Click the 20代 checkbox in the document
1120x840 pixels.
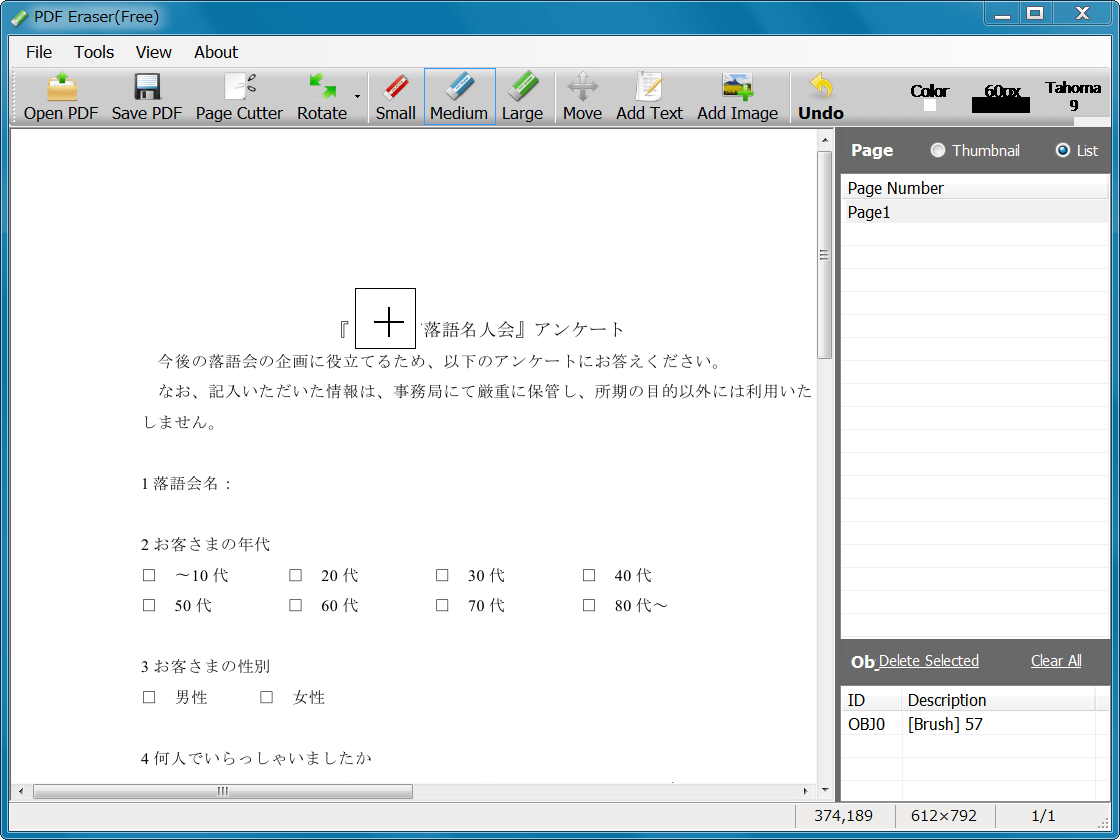click(x=295, y=575)
